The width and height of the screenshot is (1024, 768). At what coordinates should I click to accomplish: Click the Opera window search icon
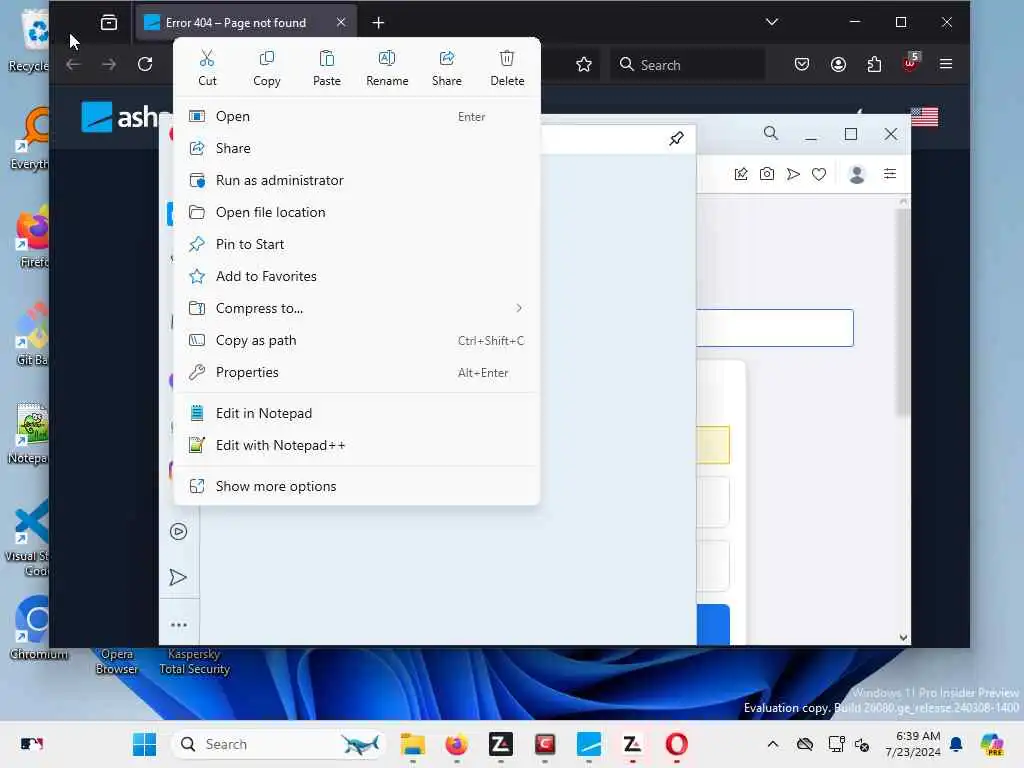click(771, 134)
